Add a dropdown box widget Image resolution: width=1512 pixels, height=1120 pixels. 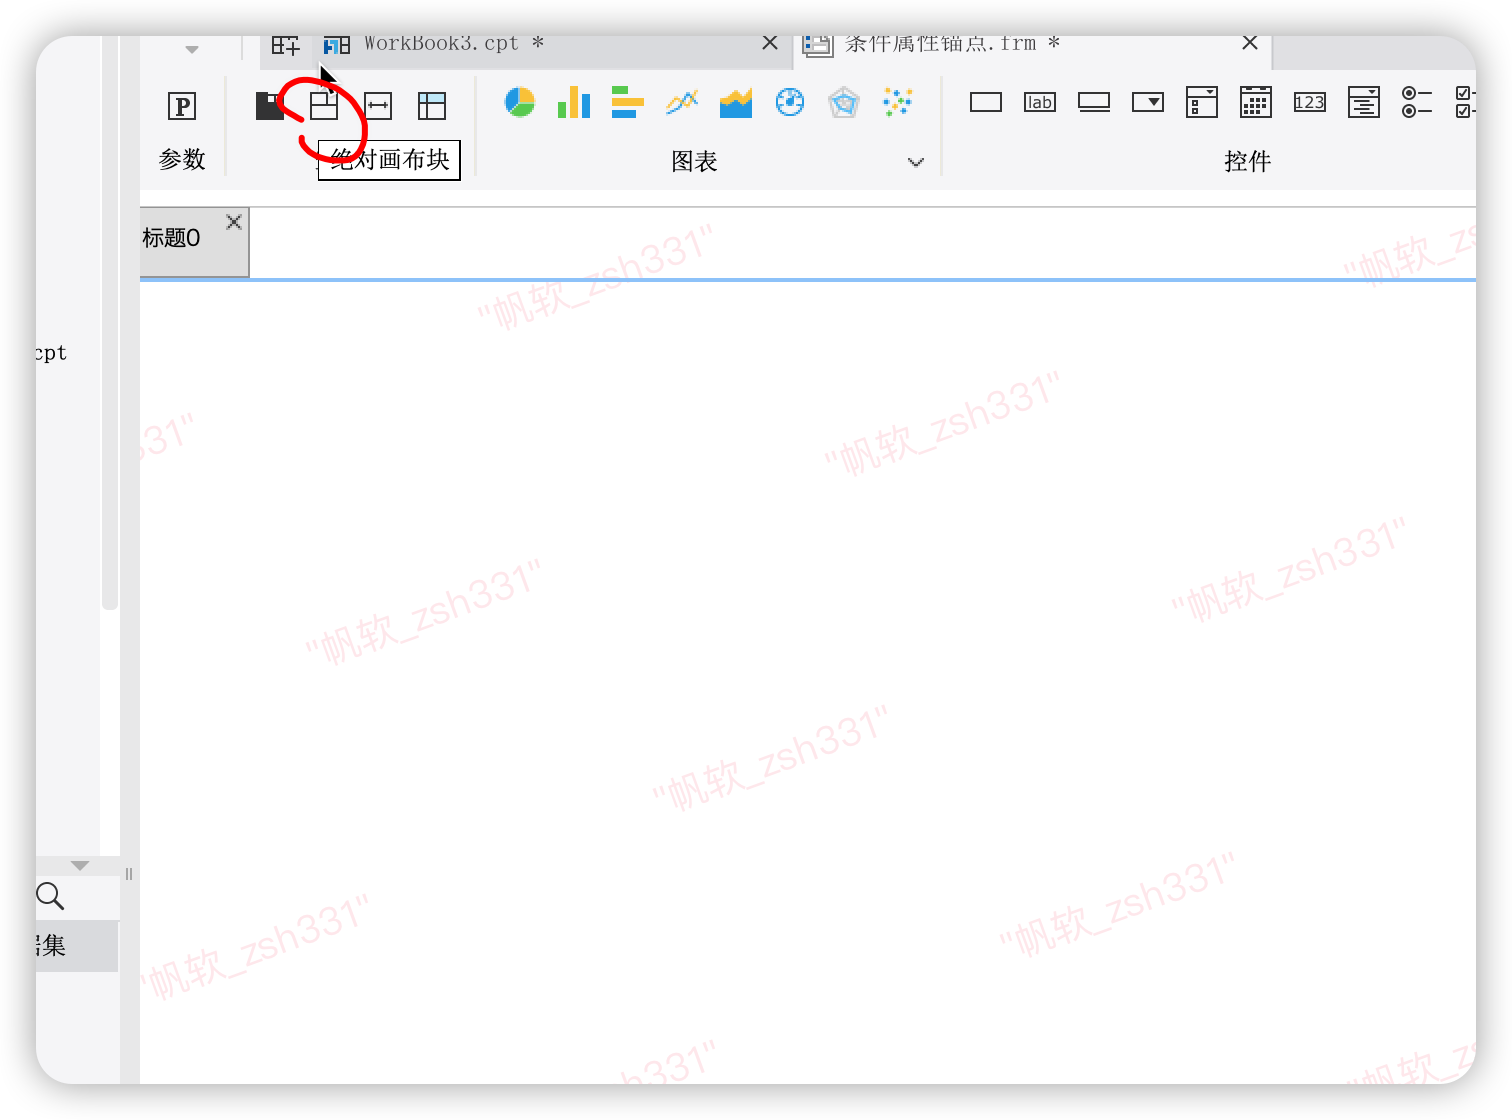[x=1148, y=102]
